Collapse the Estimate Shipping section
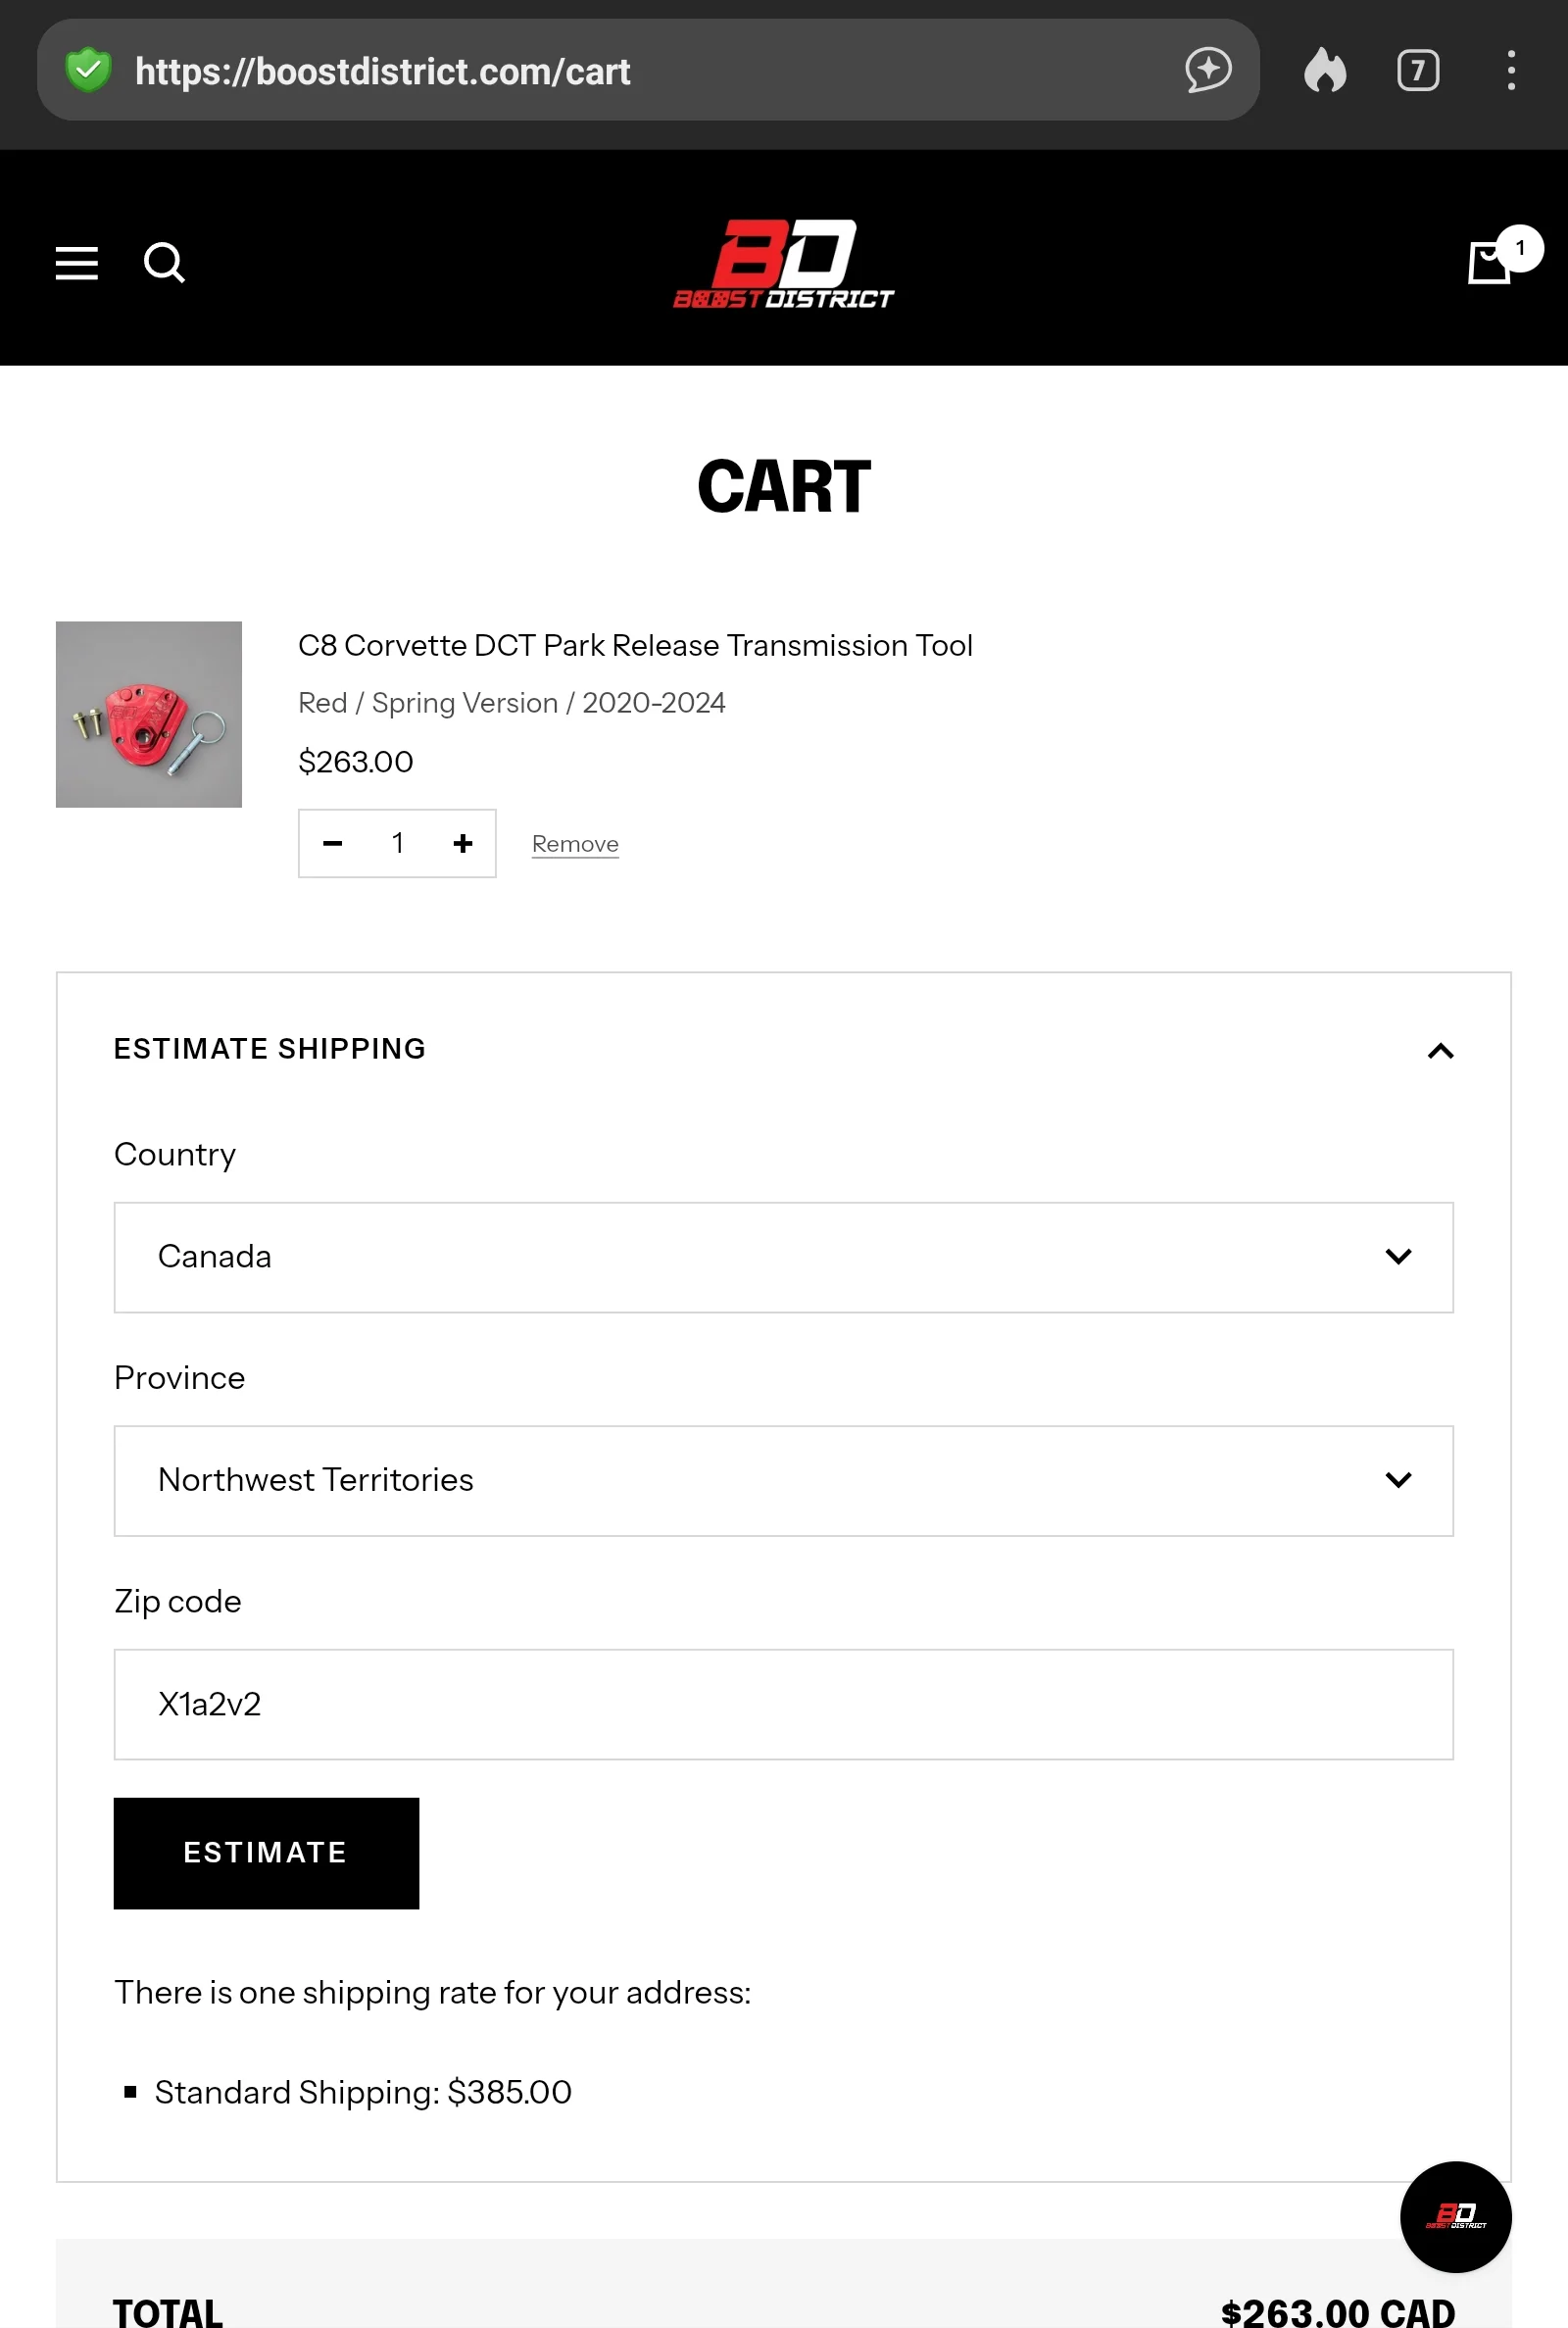The image size is (1568, 2328). (1440, 1050)
